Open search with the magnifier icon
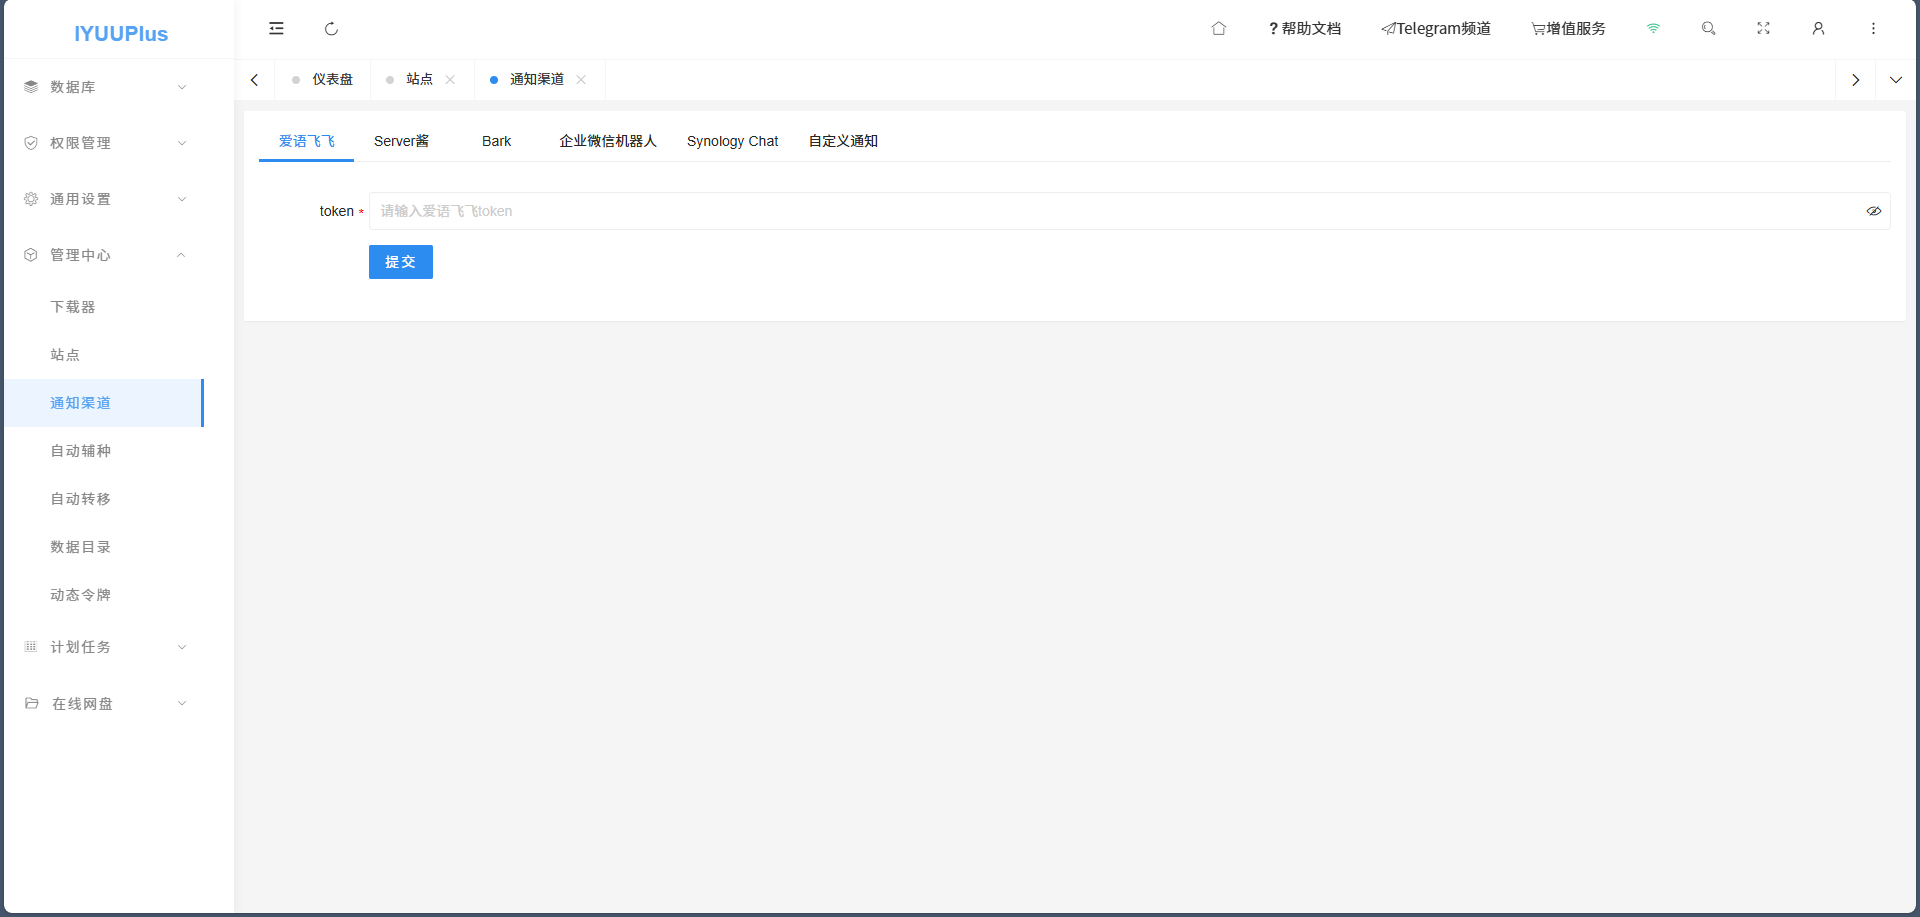The width and height of the screenshot is (1920, 917). 1708,29
